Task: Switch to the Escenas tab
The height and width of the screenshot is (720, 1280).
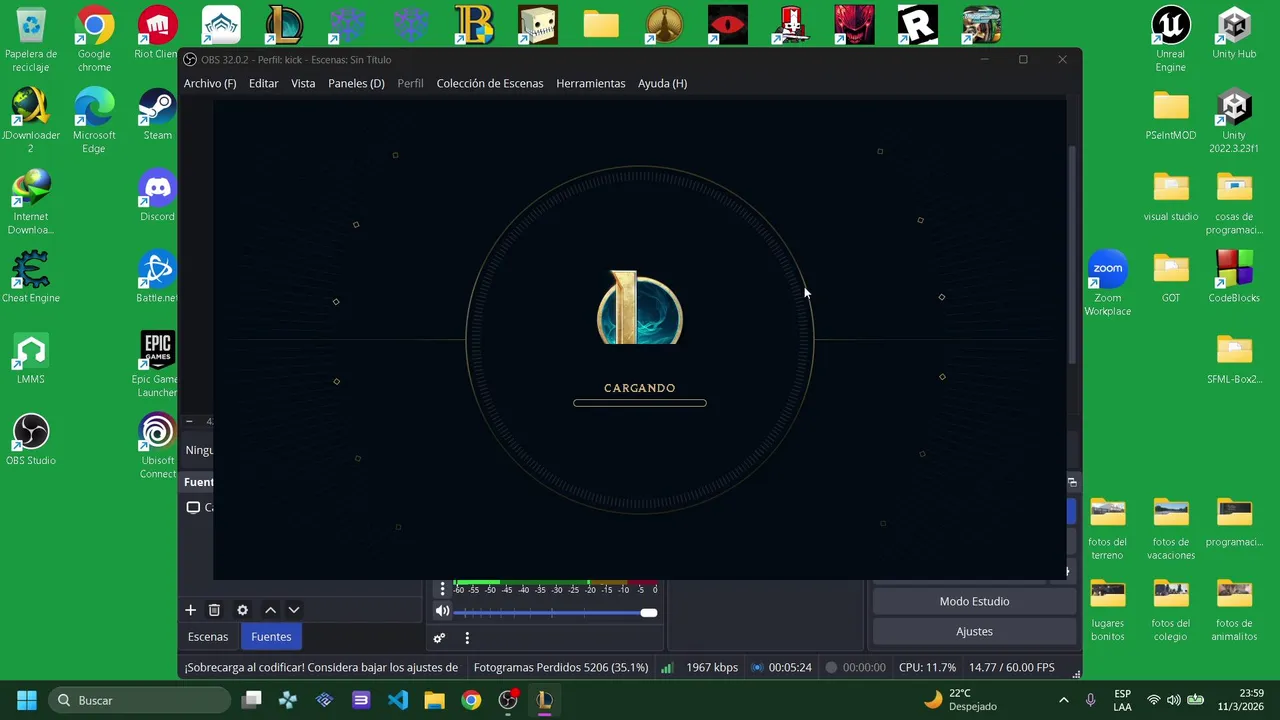Action: (208, 637)
